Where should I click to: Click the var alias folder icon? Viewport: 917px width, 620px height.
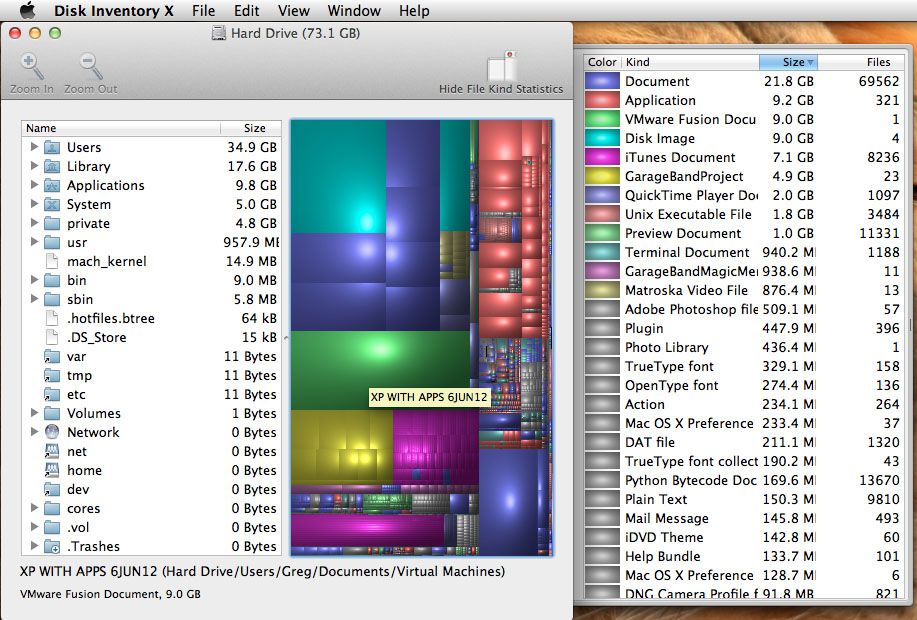pos(52,357)
